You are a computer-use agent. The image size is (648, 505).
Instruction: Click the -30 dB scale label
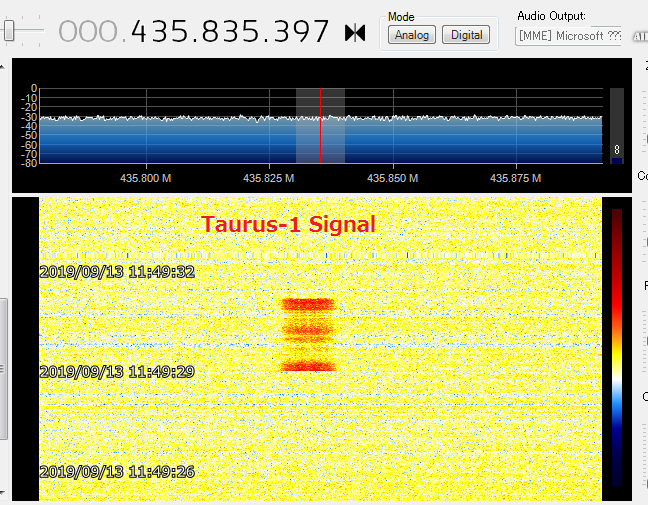click(x=29, y=117)
